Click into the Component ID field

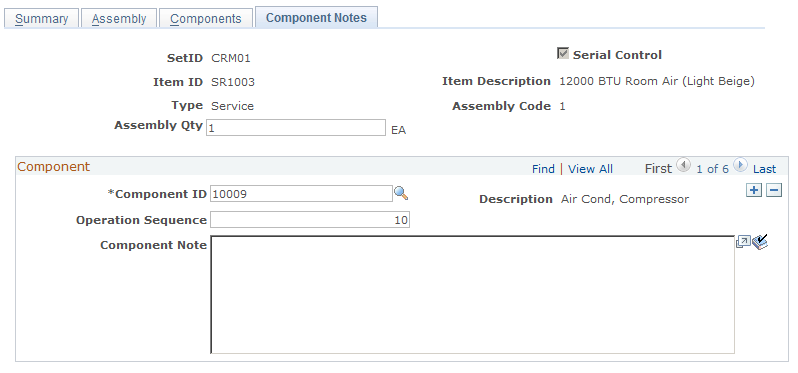(x=301, y=194)
